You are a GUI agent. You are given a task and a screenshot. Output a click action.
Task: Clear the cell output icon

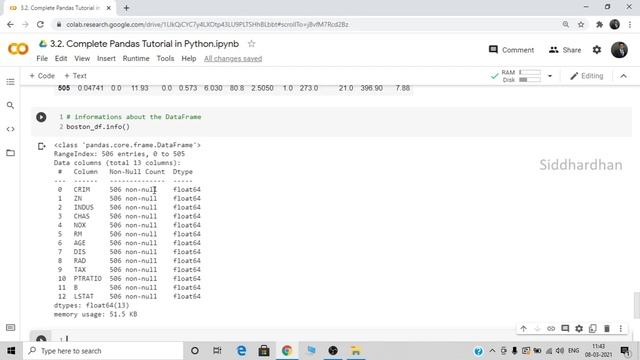(41, 146)
